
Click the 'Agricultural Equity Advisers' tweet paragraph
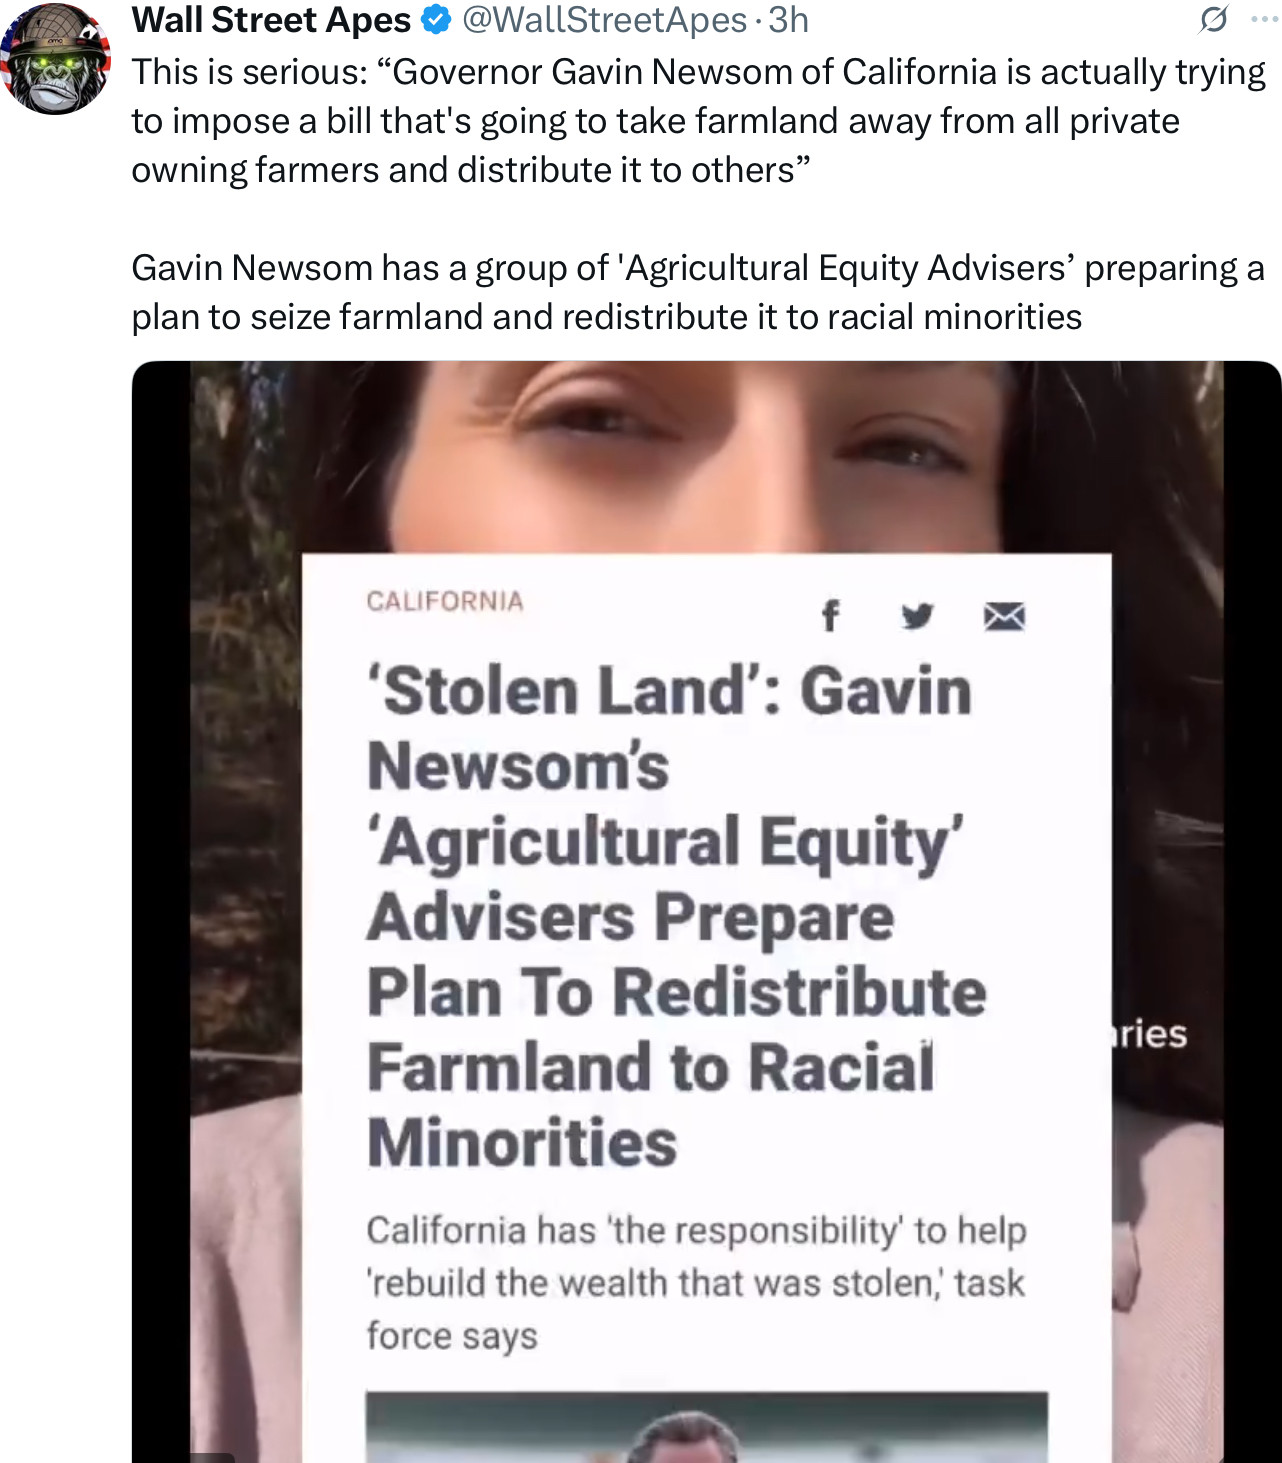coord(698,292)
